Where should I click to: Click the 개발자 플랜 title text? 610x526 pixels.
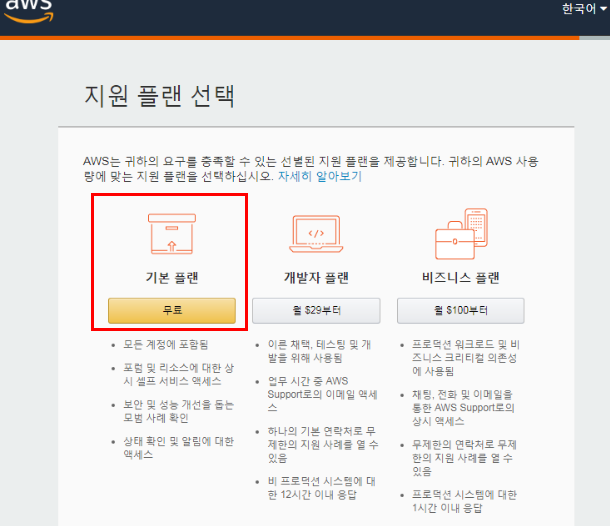tap(316, 278)
